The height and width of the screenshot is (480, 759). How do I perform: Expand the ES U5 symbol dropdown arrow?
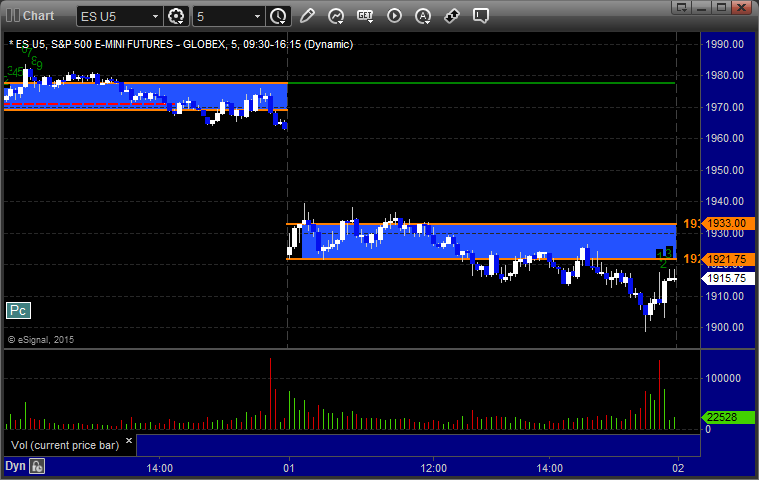tap(155, 16)
